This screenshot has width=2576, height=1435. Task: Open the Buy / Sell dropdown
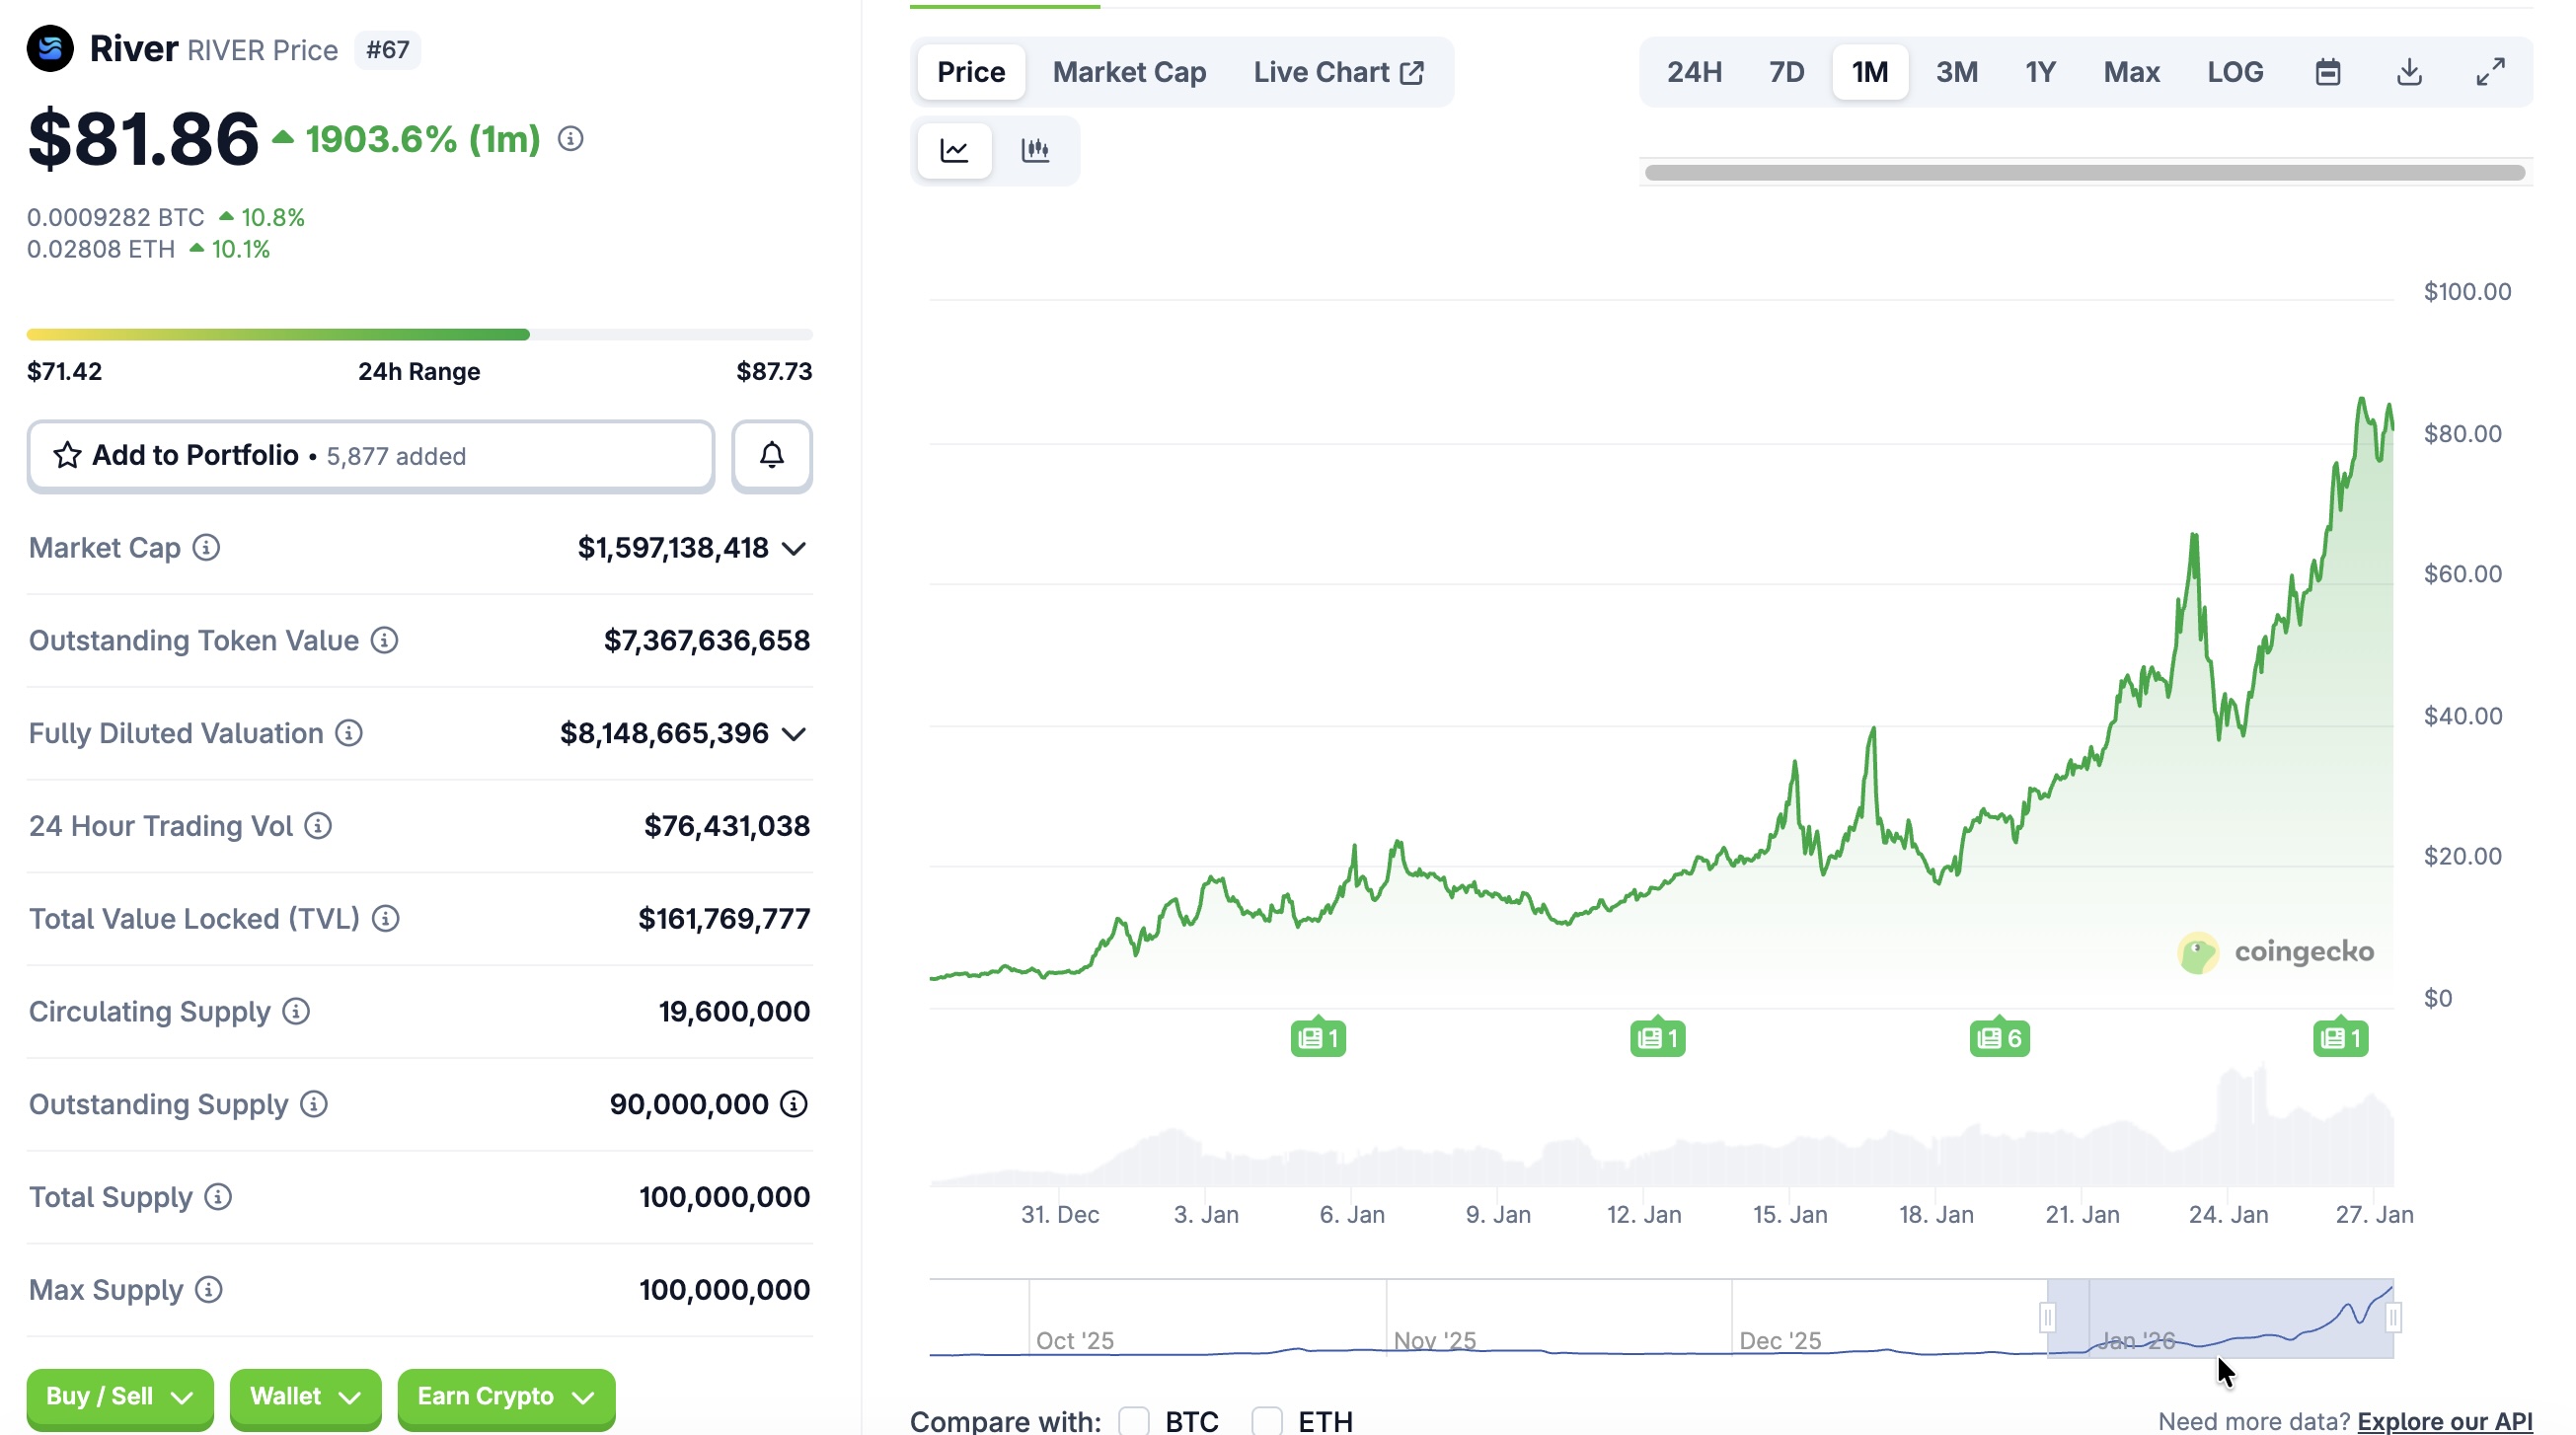point(119,1396)
